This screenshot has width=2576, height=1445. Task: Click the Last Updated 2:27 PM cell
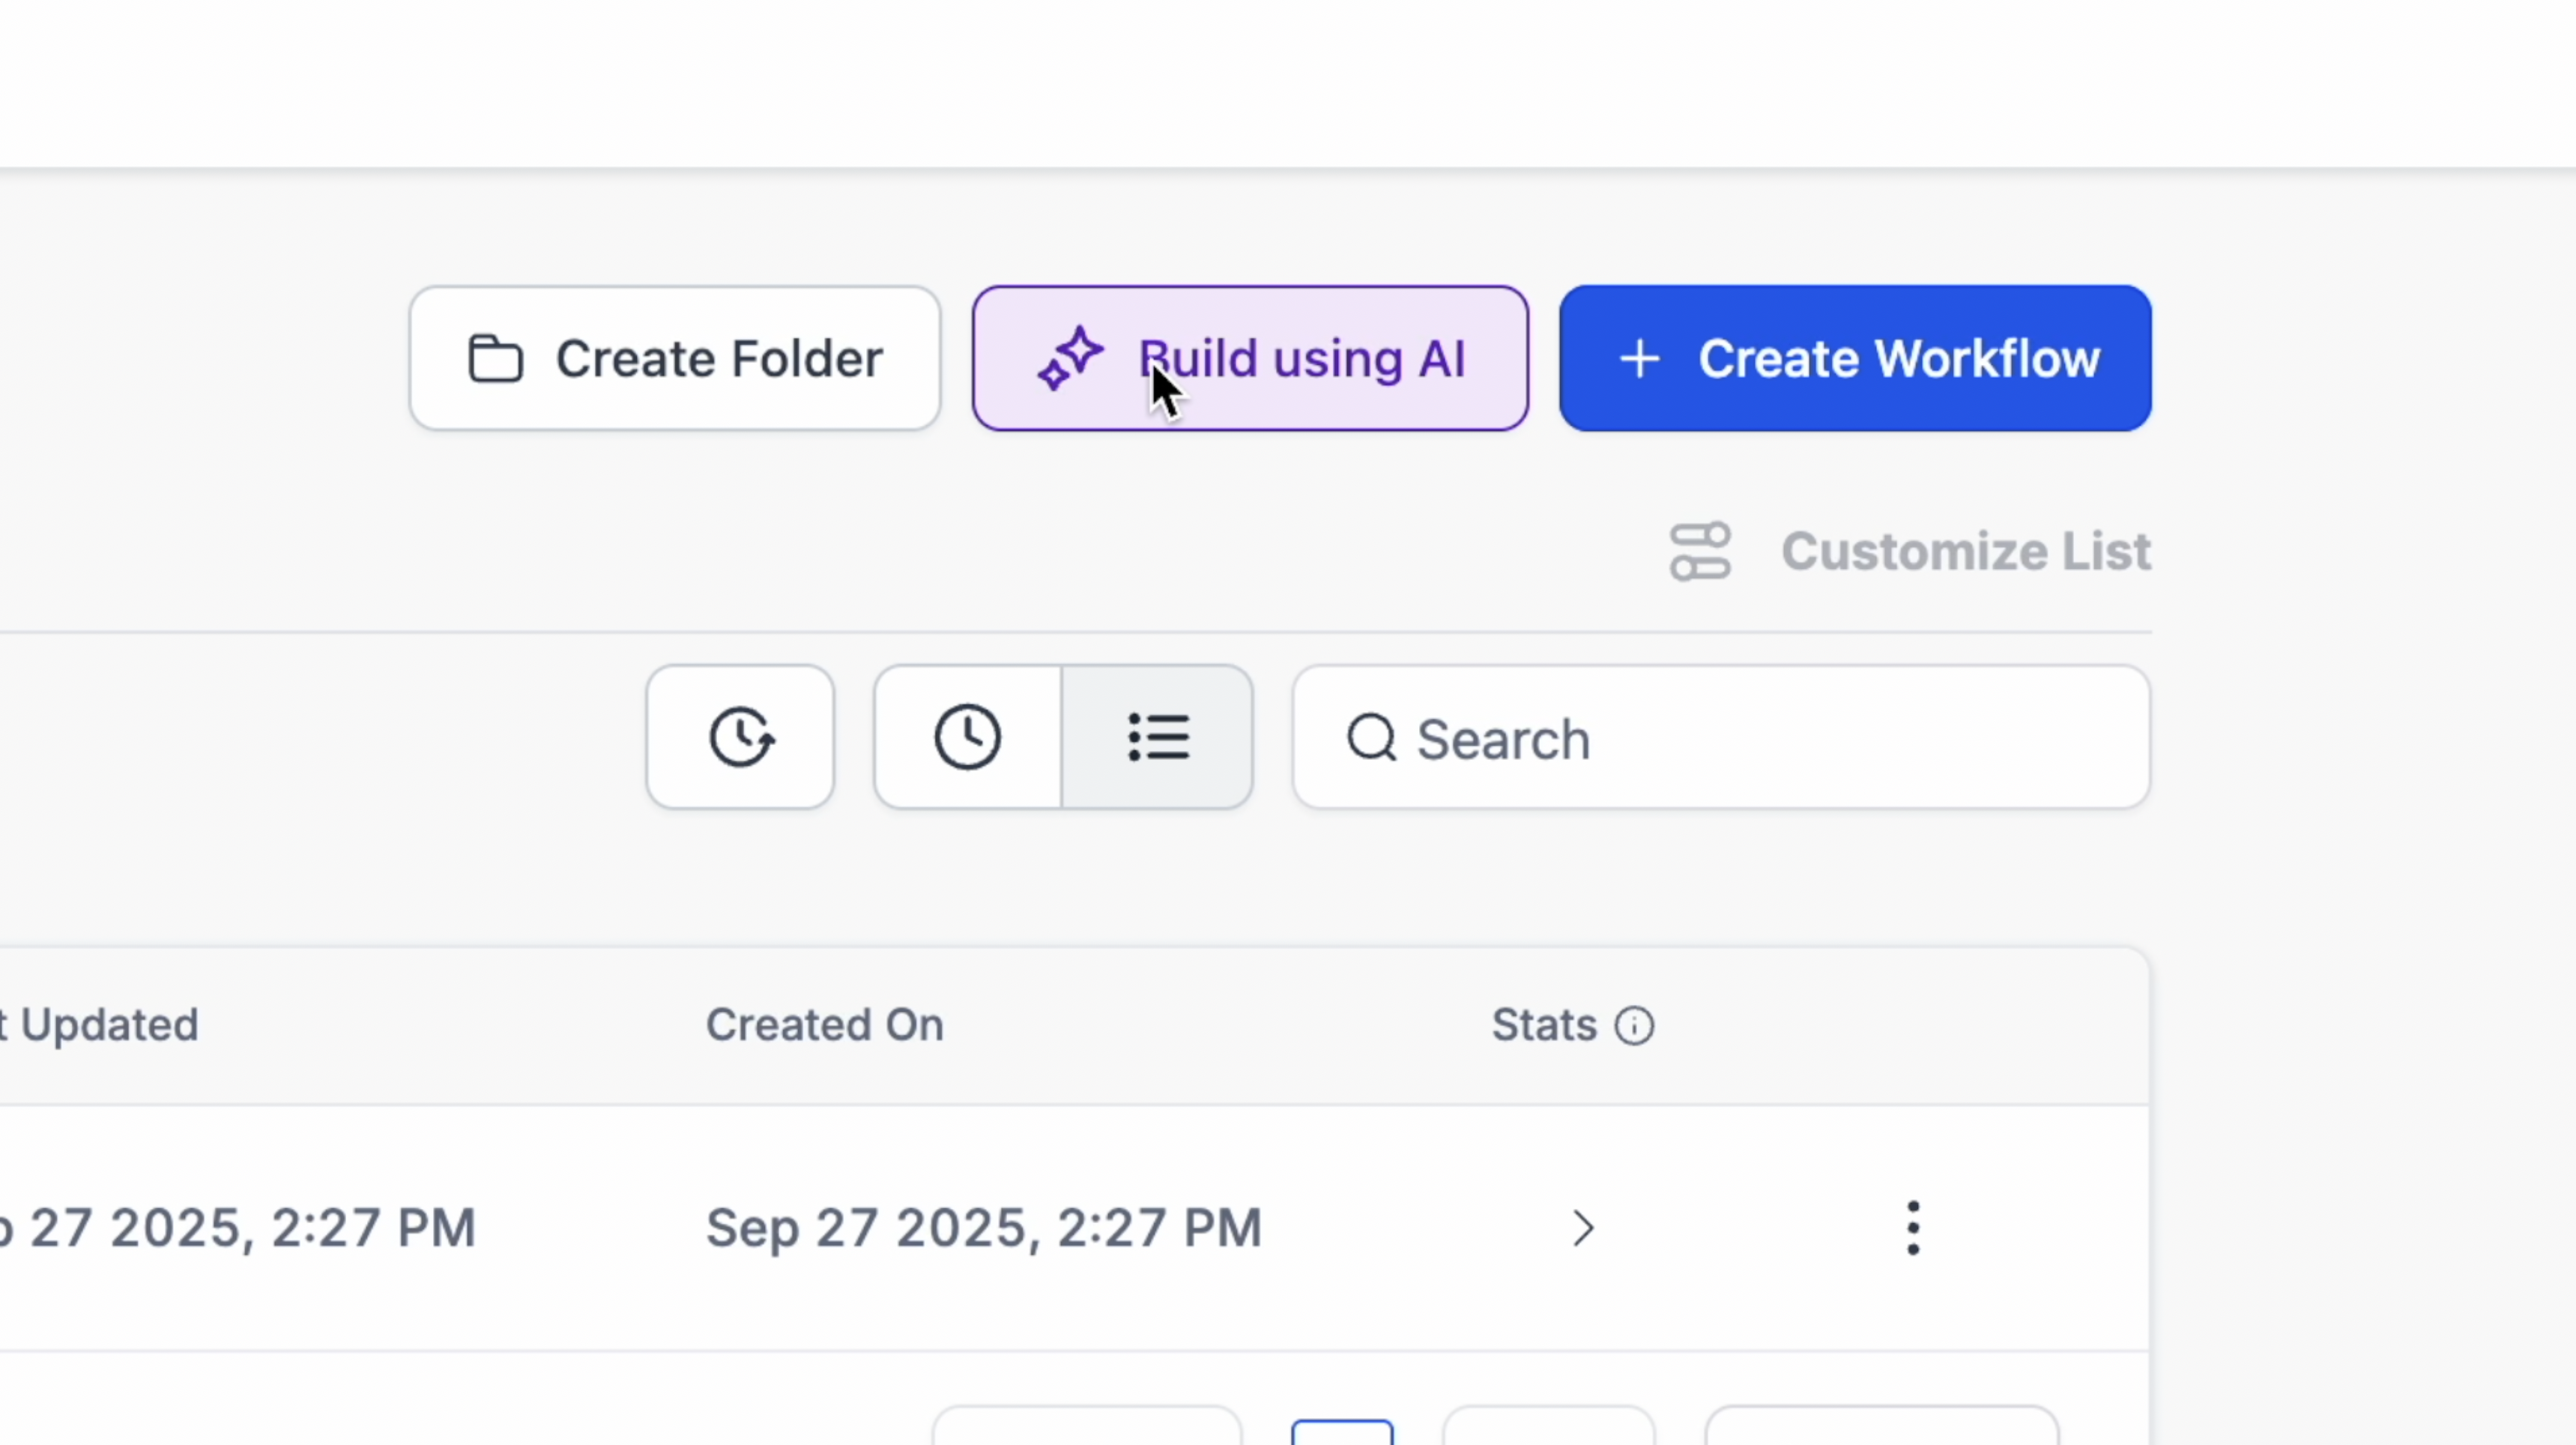tap(240, 1228)
